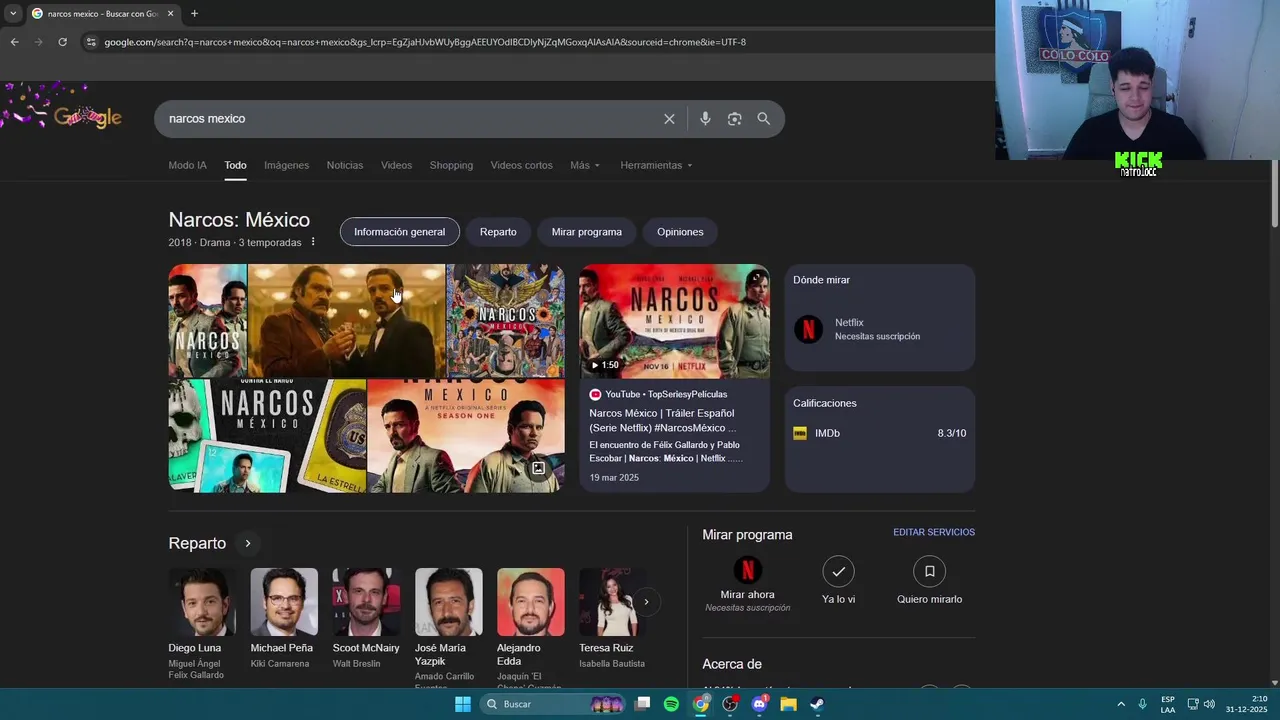
Task: Click the Chrome taskbar icon
Action: pos(701,704)
